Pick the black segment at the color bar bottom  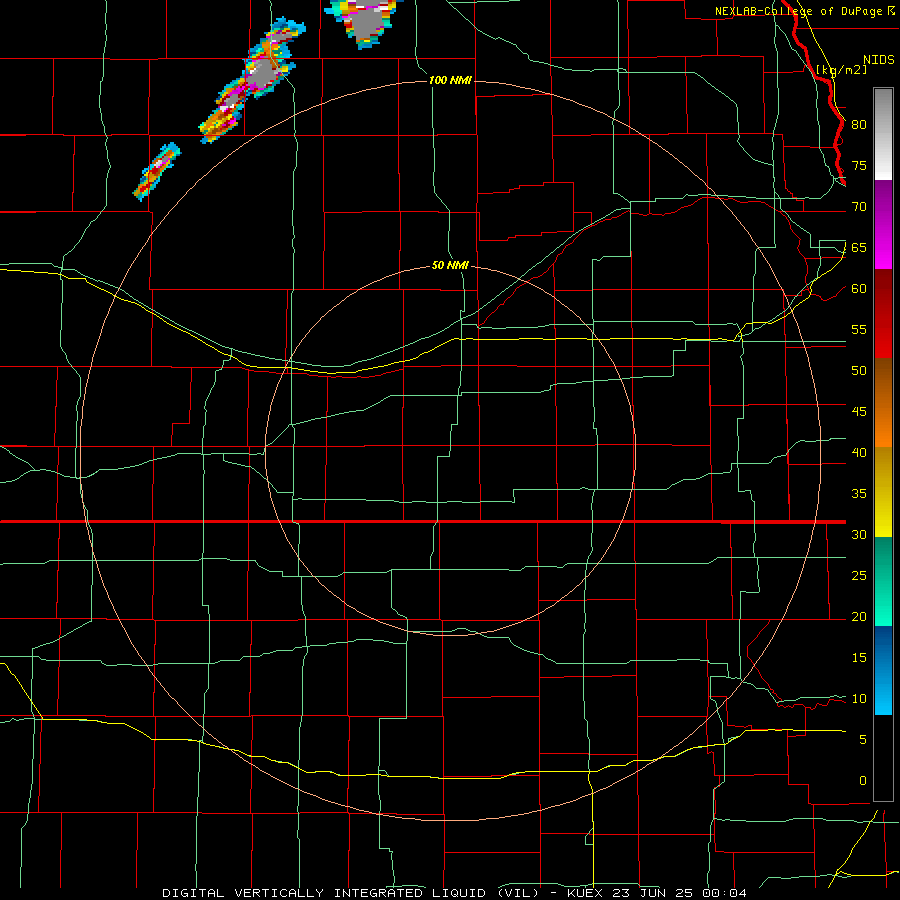point(883,758)
